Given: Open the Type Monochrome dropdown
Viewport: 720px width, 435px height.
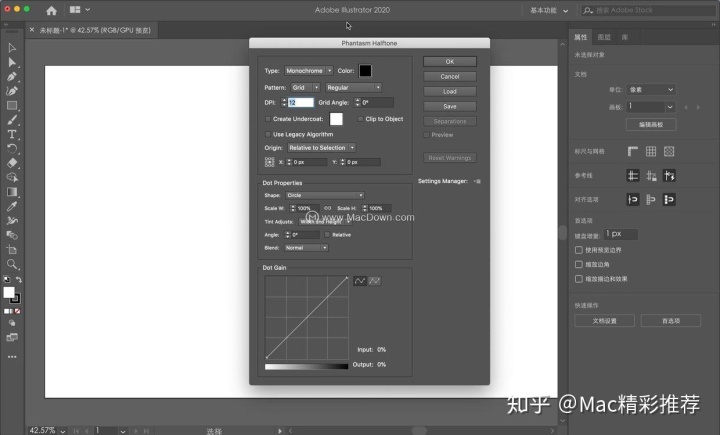Looking at the screenshot, I should [309, 71].
